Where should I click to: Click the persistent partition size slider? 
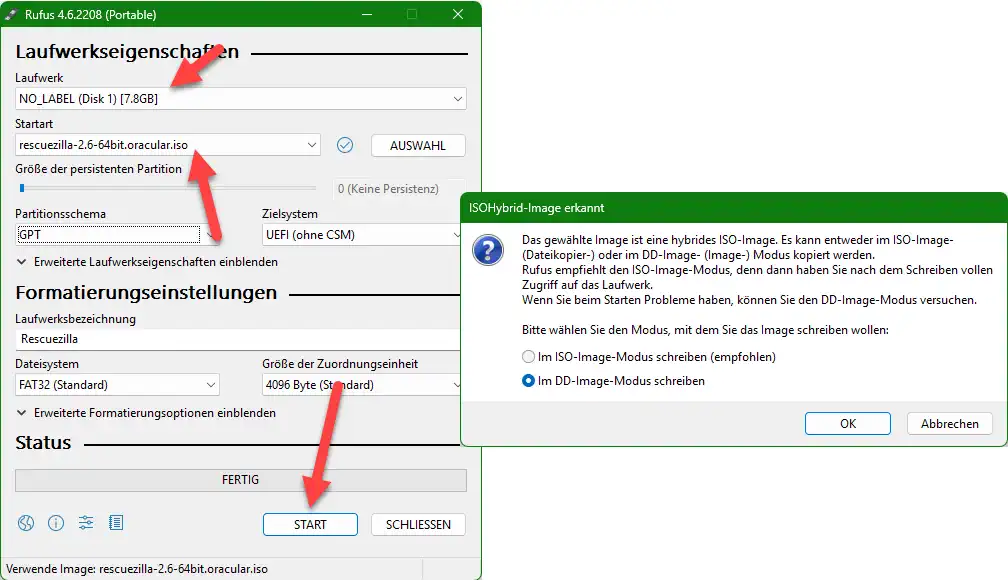(167, 188)
